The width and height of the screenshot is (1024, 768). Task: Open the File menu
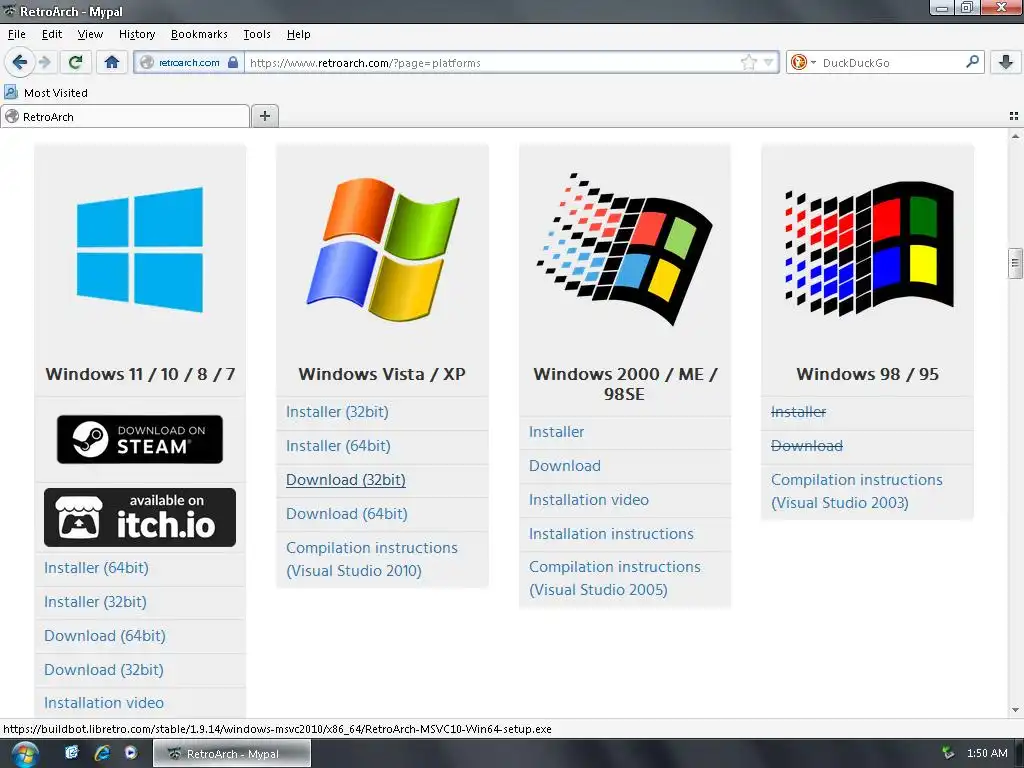[16, 34]
